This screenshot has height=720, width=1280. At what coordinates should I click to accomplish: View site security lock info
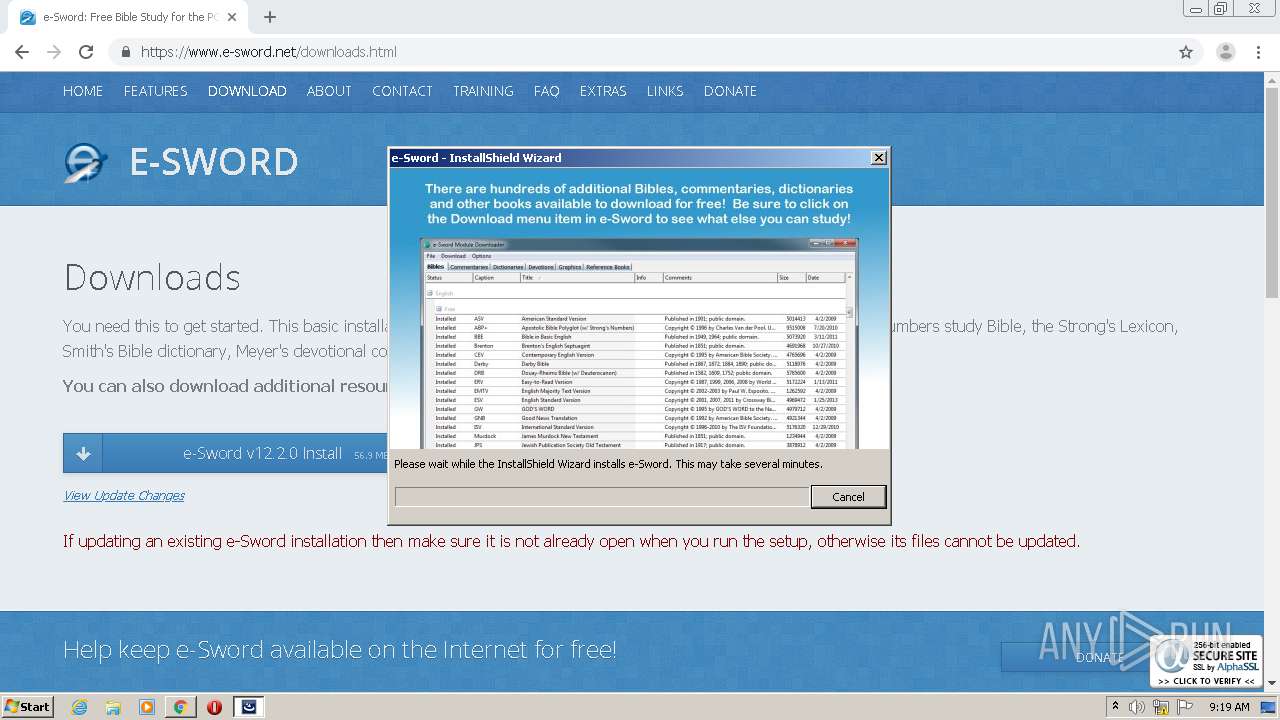pyautogui.click(x=125, y=52)
